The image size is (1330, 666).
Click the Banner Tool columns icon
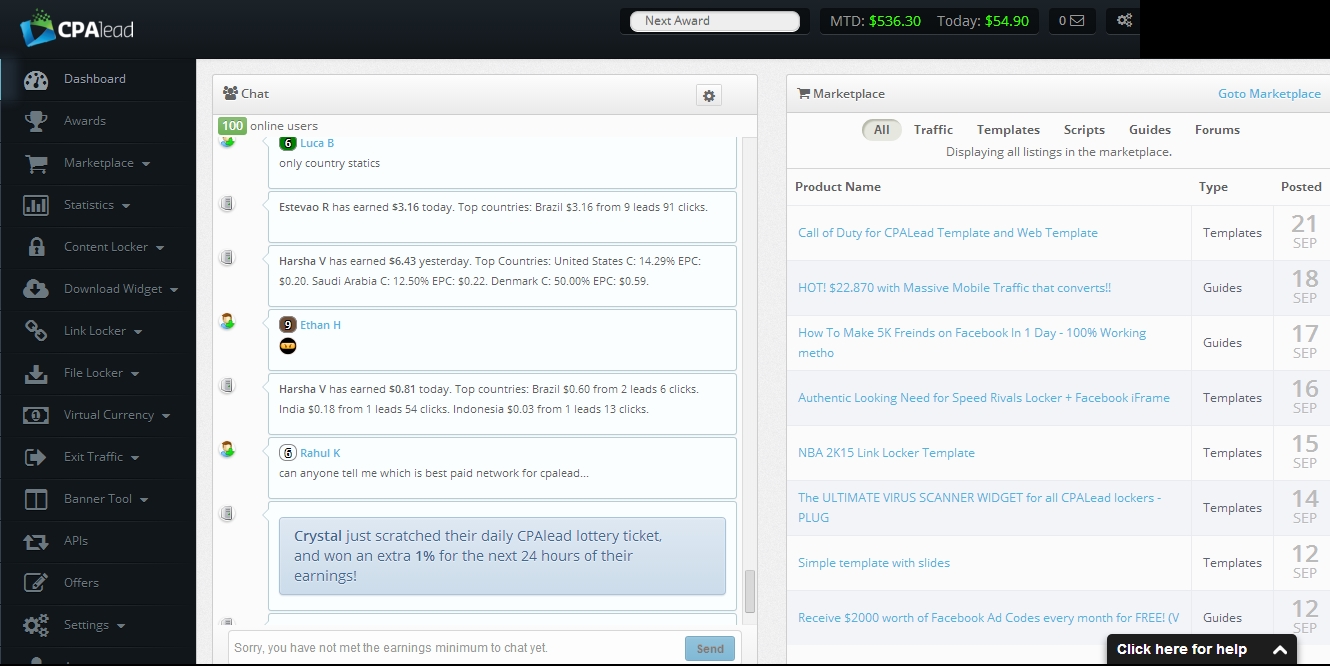pos(36,499)
